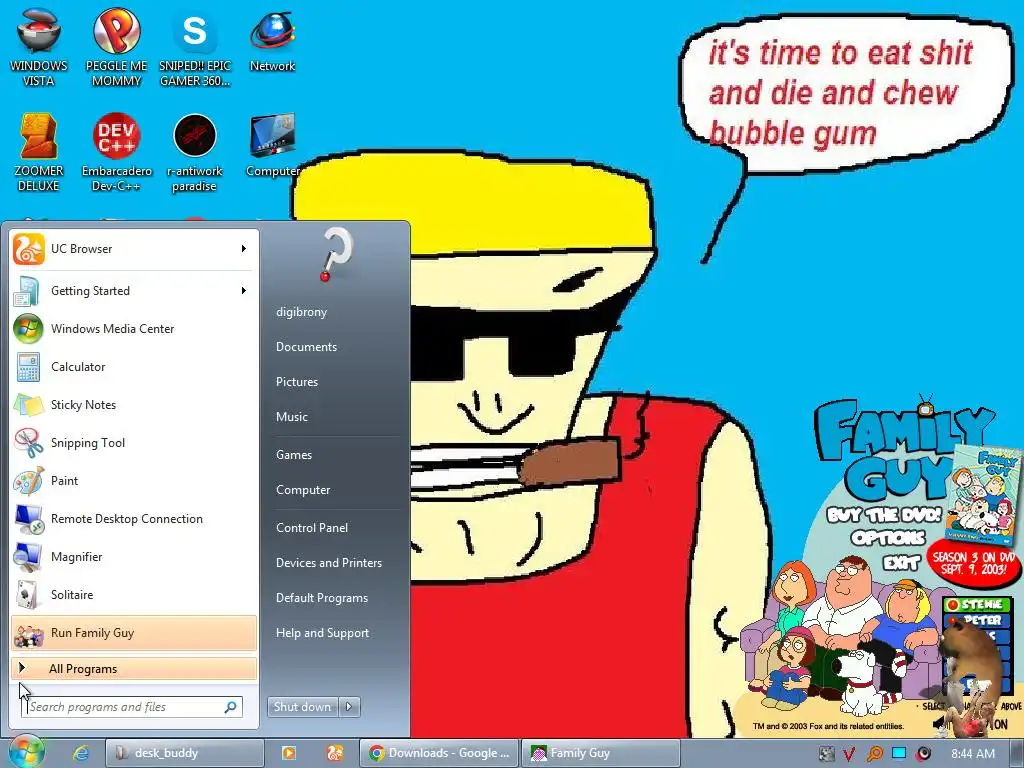Click the Search programs and files box

tap(132, 707)
